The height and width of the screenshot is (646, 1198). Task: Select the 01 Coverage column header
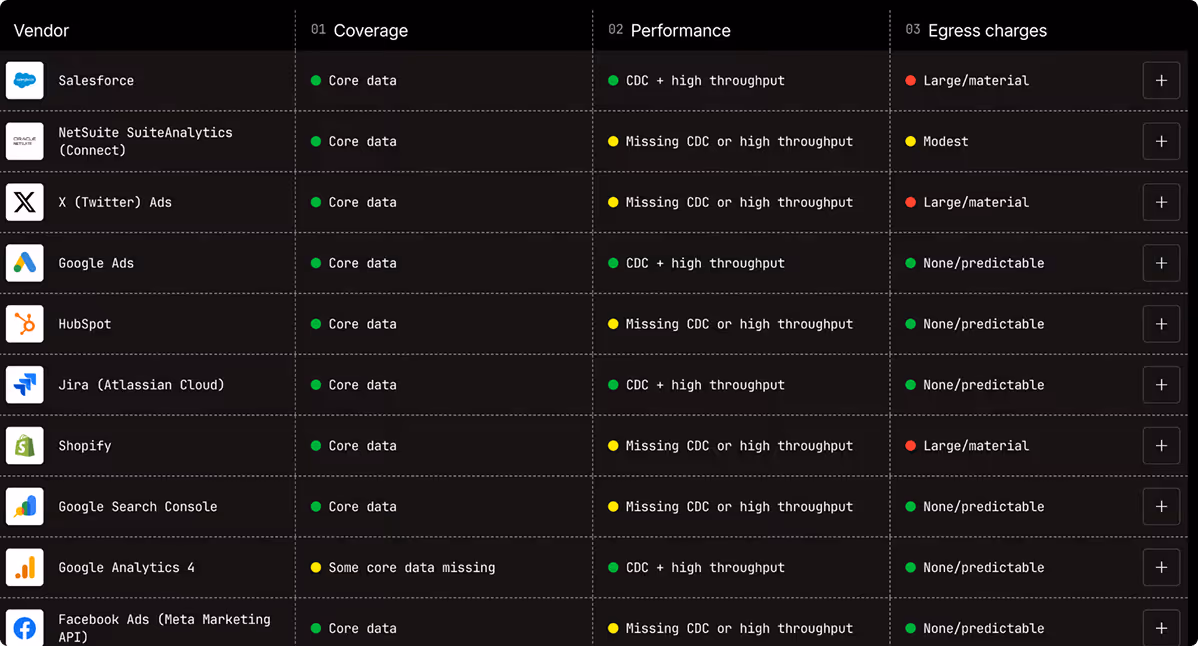(x=359, y=31)
